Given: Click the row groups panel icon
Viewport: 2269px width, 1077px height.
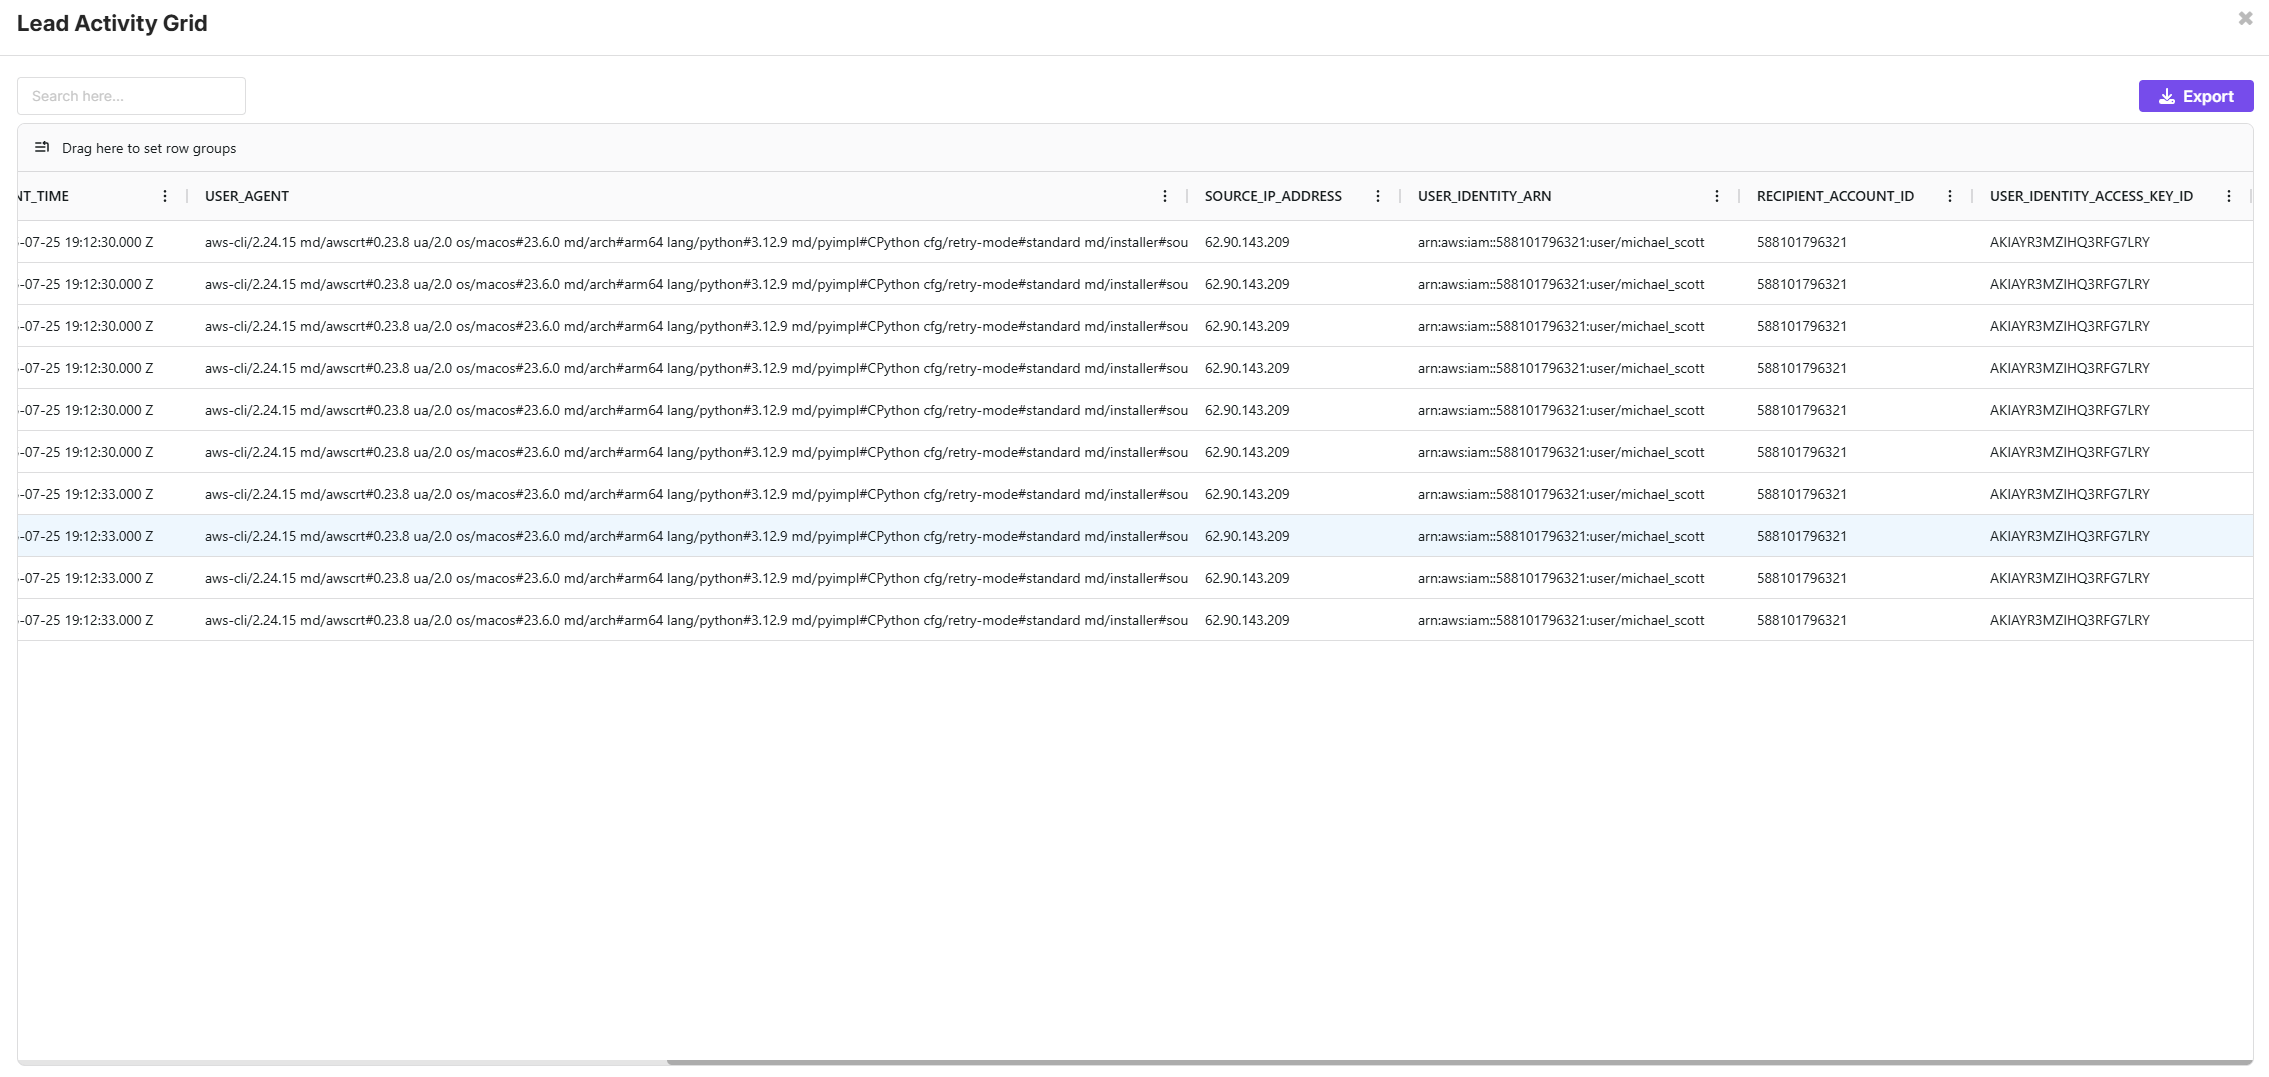Looking at the screenshot, I should 43,147.
